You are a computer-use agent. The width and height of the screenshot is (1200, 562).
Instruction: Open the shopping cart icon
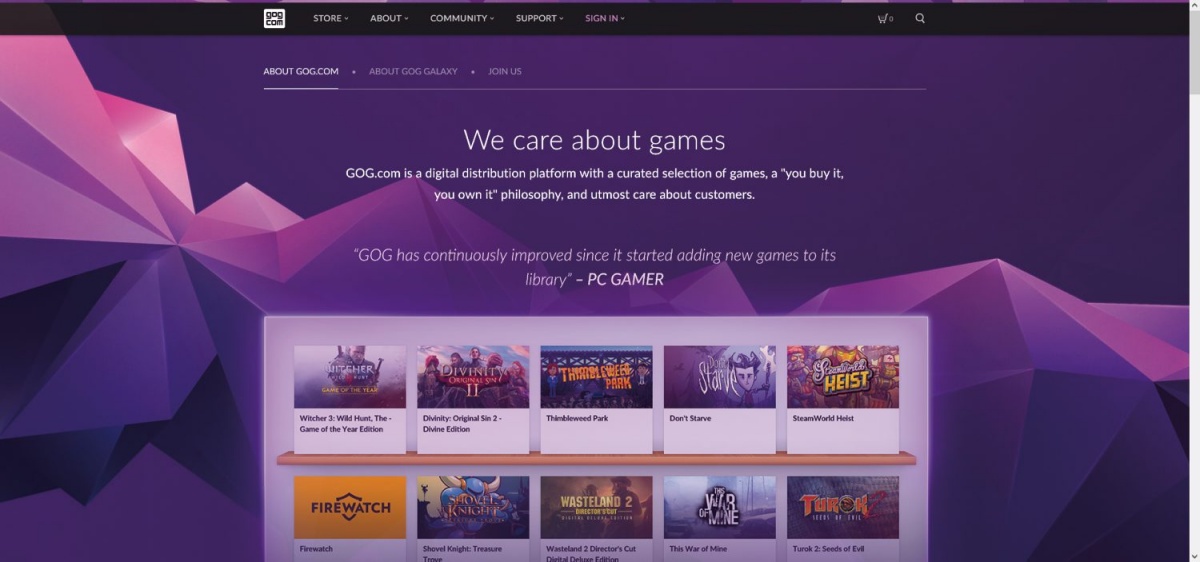point(884,18)
